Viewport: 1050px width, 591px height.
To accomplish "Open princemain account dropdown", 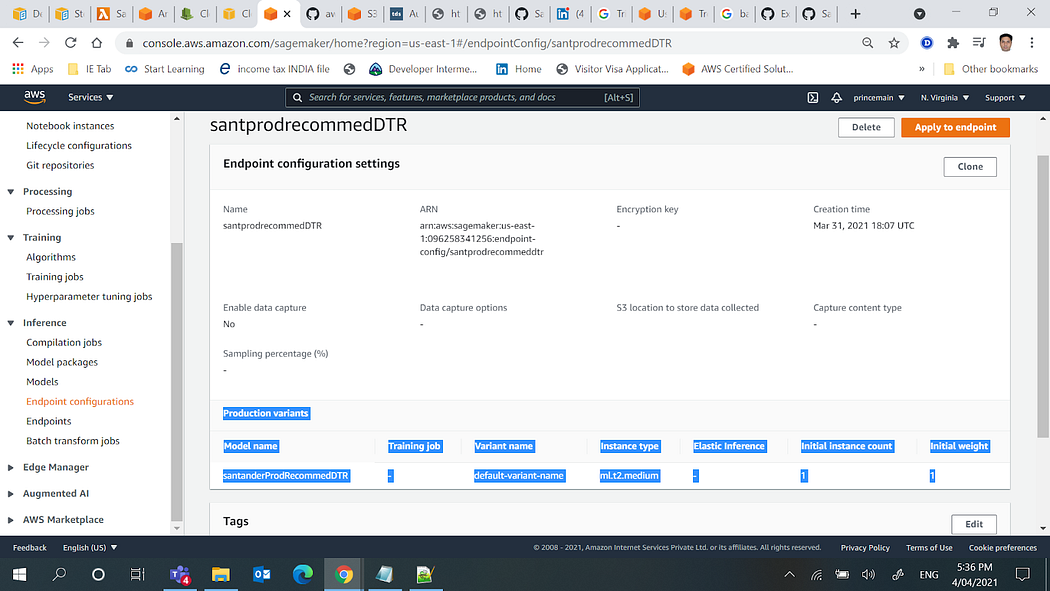I will click(879, 98).
